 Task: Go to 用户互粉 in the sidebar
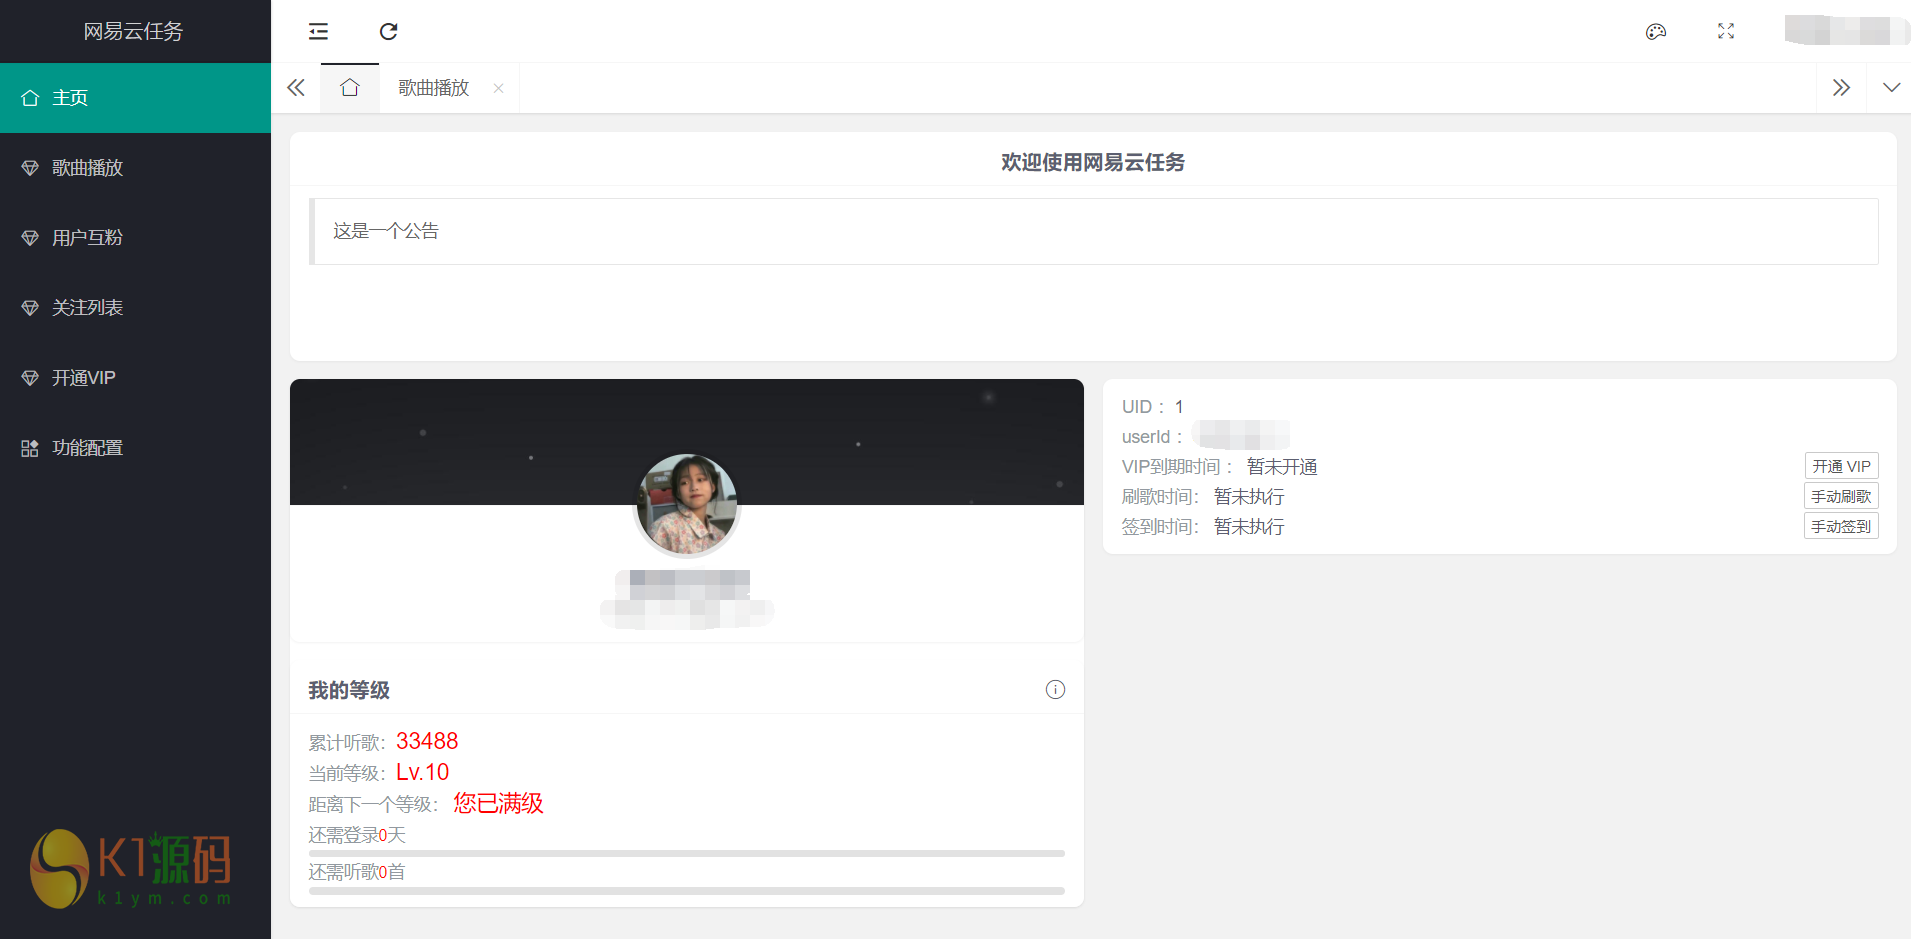(135, 238)
